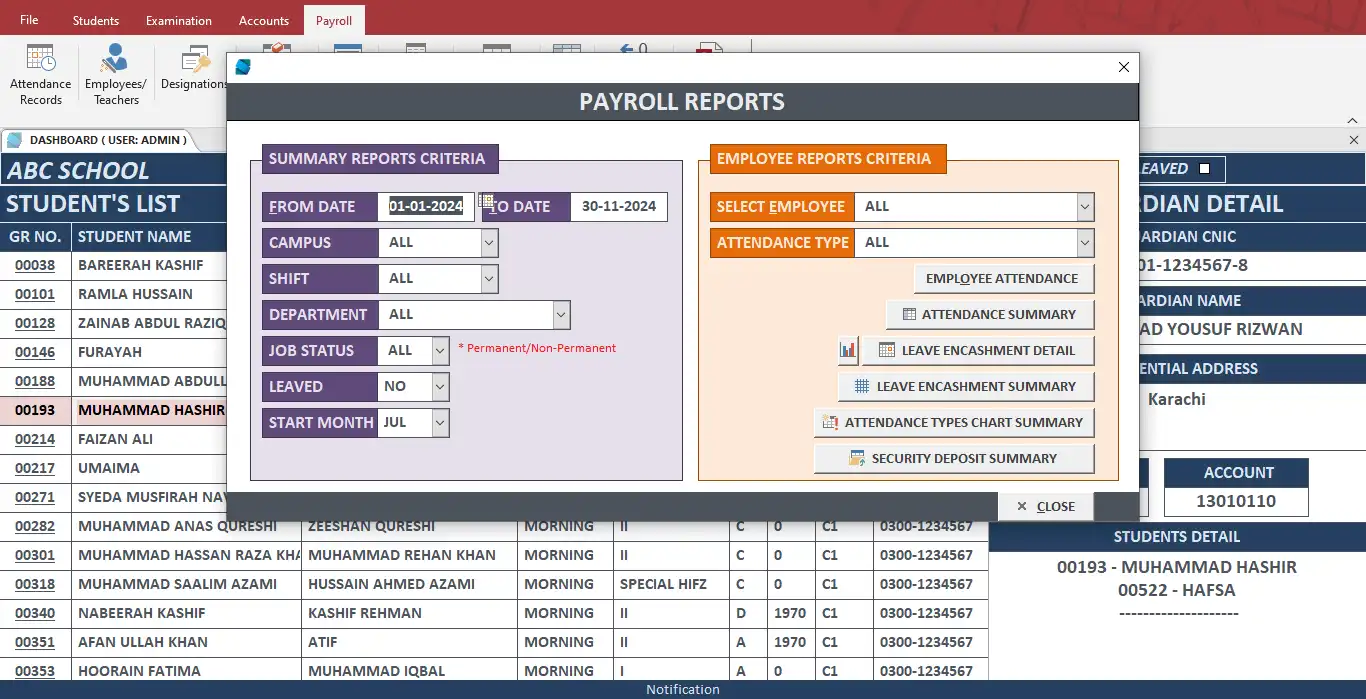Change the START MONTH dropdown
This screenshot has width=1366, height=699.
click(x=441, y=422)
